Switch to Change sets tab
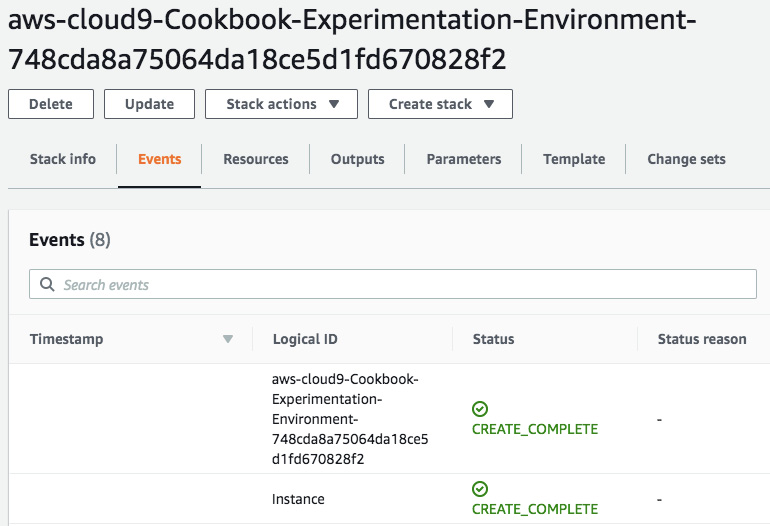This screenshot has height=526, width=770. (x=686, y=159)
